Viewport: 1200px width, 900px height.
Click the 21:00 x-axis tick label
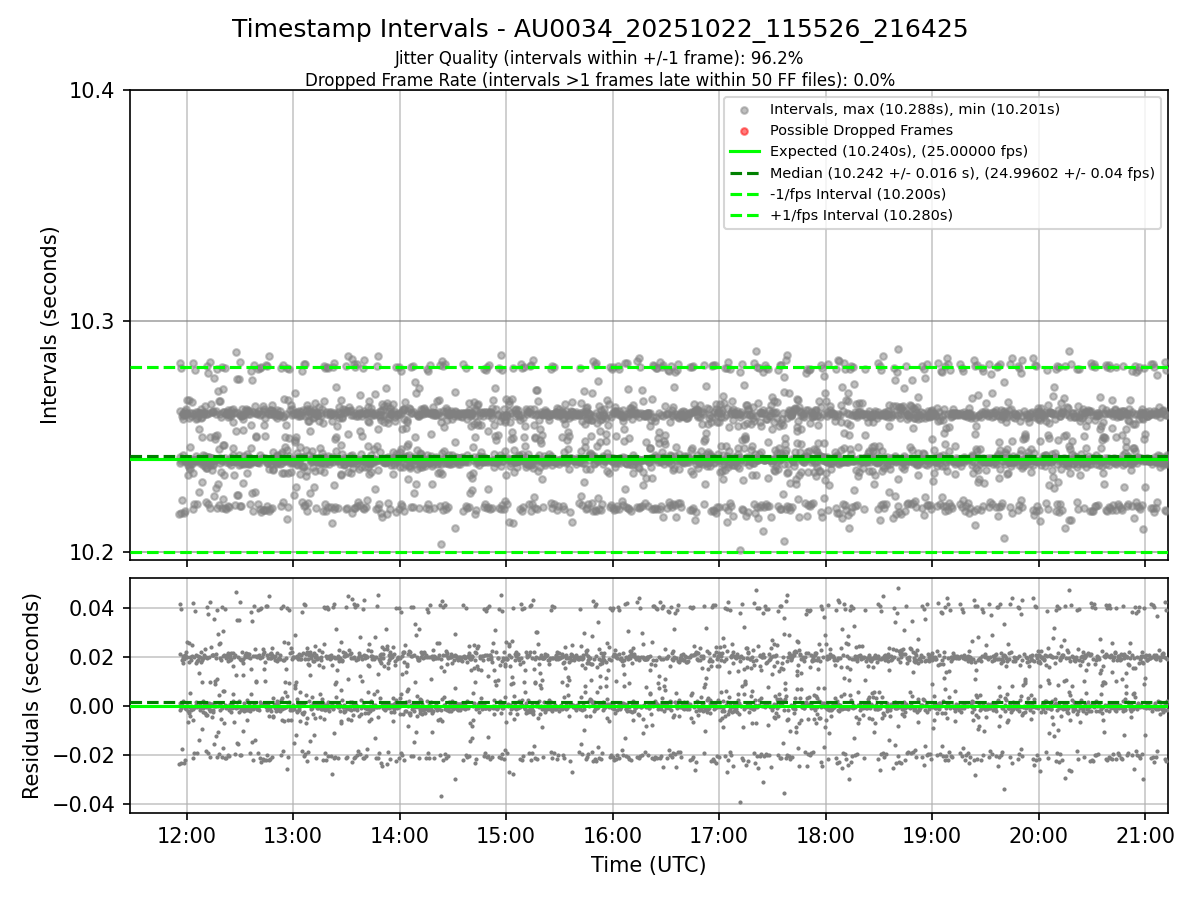tap(1144, 836)
